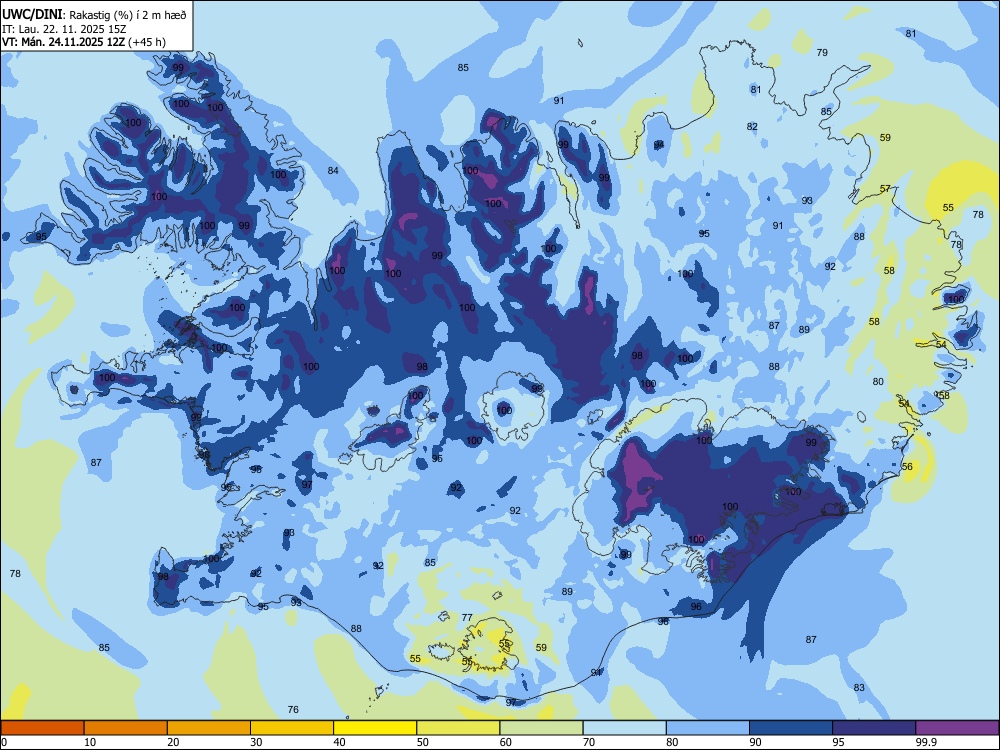
Task: Select the medium blue 80–90 legend swatch
Action: pos(708,728)
